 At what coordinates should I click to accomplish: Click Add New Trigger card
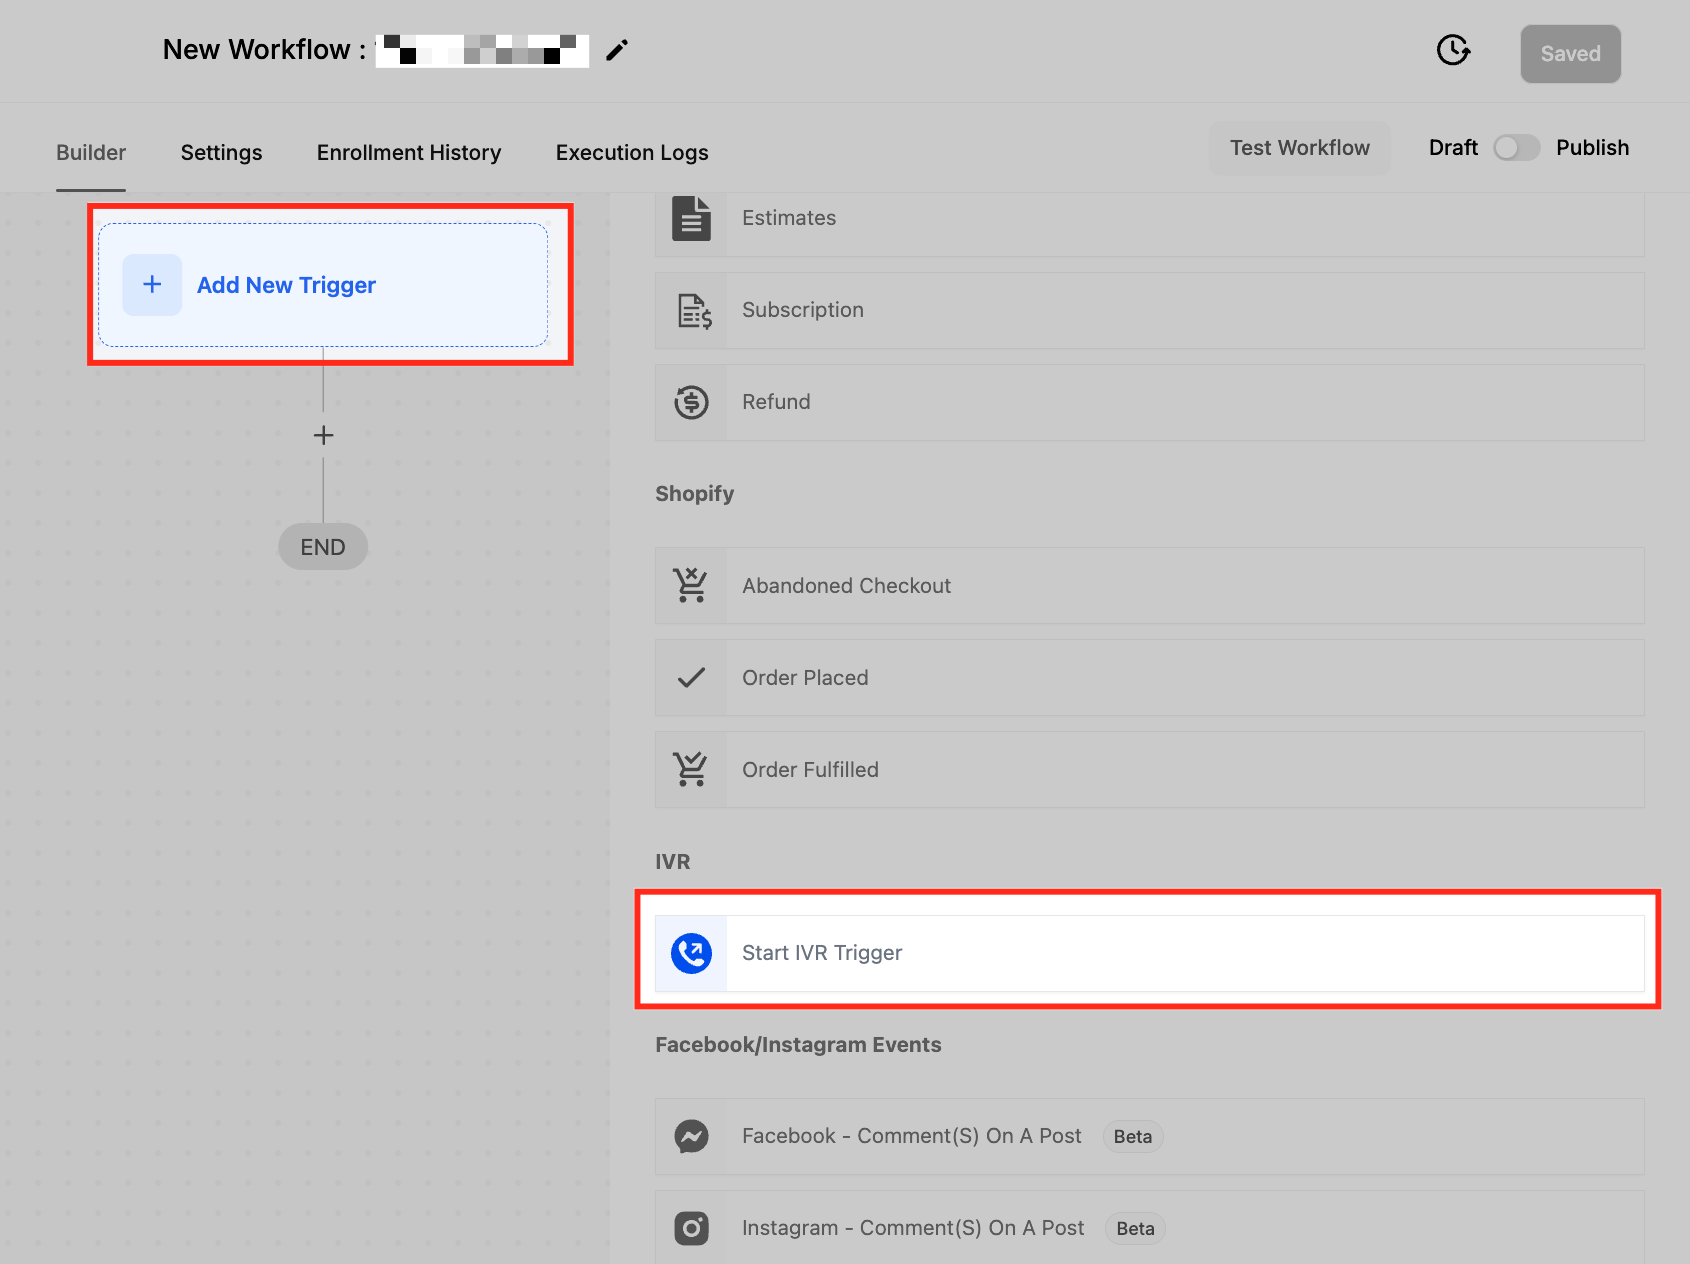tap(323, 285)
